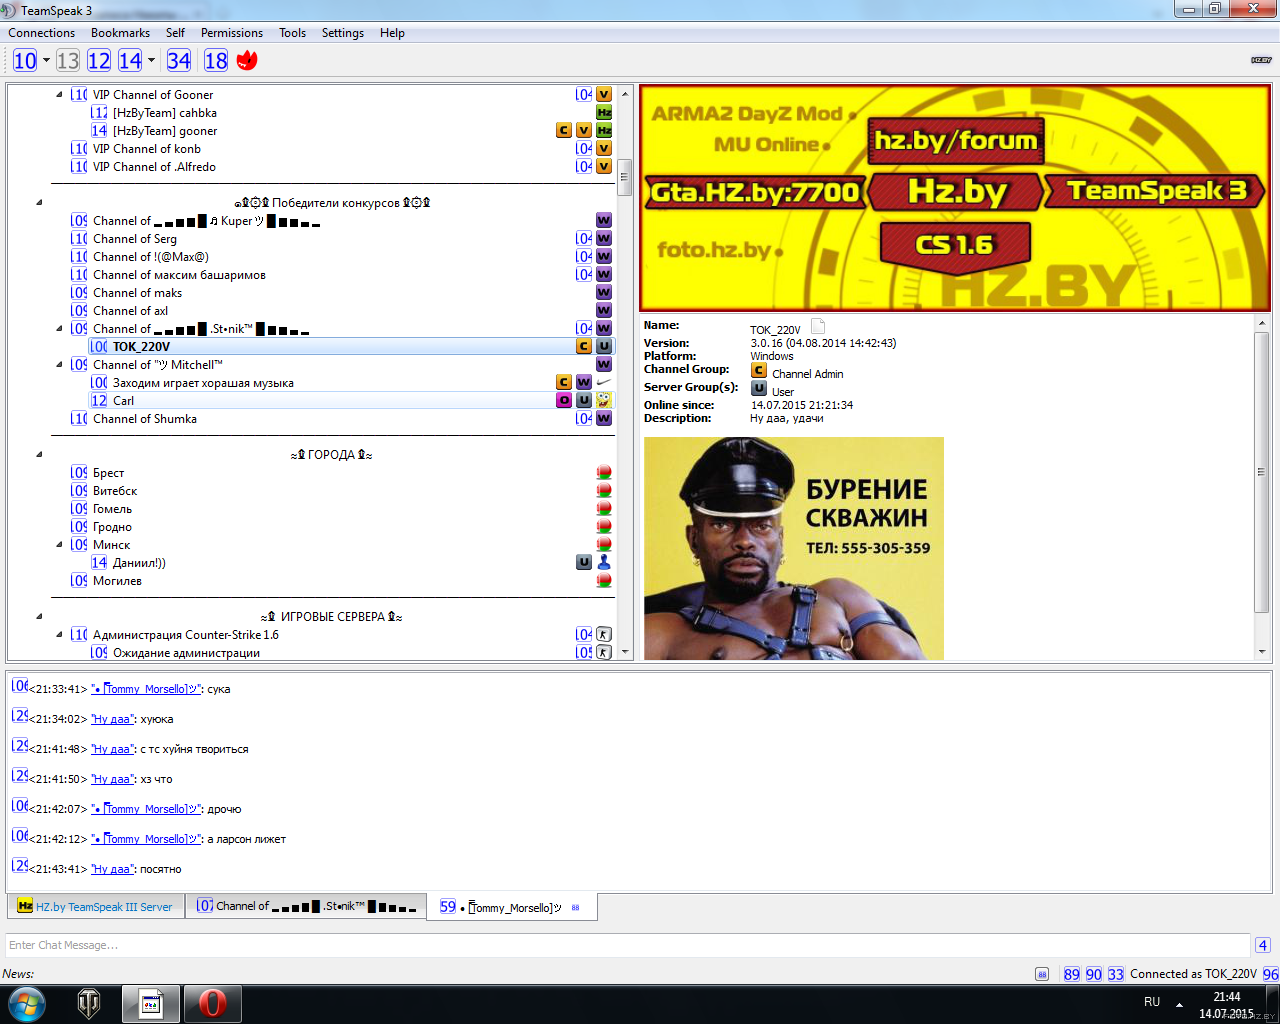Open the emoticon button beside the chat input
This screenshot has height=1024, width=1280.
click(1263, 945)
